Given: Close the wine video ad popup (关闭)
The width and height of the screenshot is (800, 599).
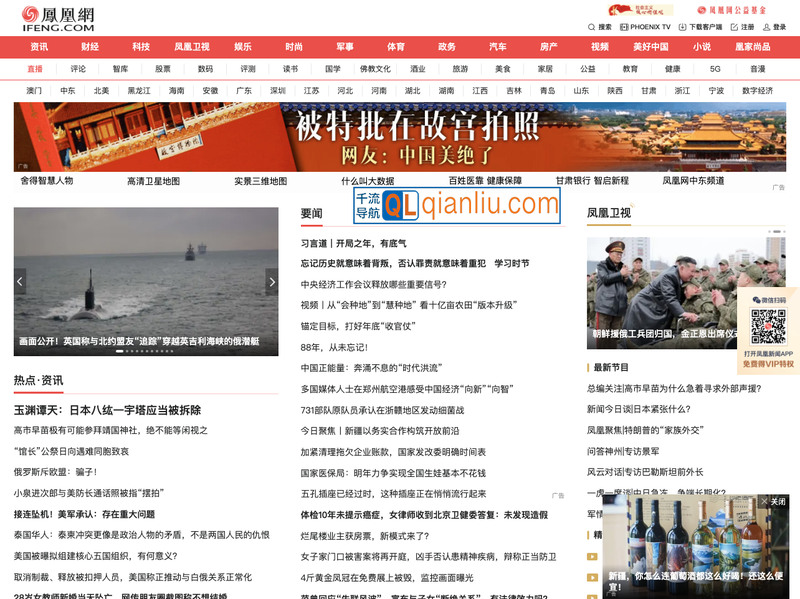Looking at the screenshot, I should click(x=773, y=501).
